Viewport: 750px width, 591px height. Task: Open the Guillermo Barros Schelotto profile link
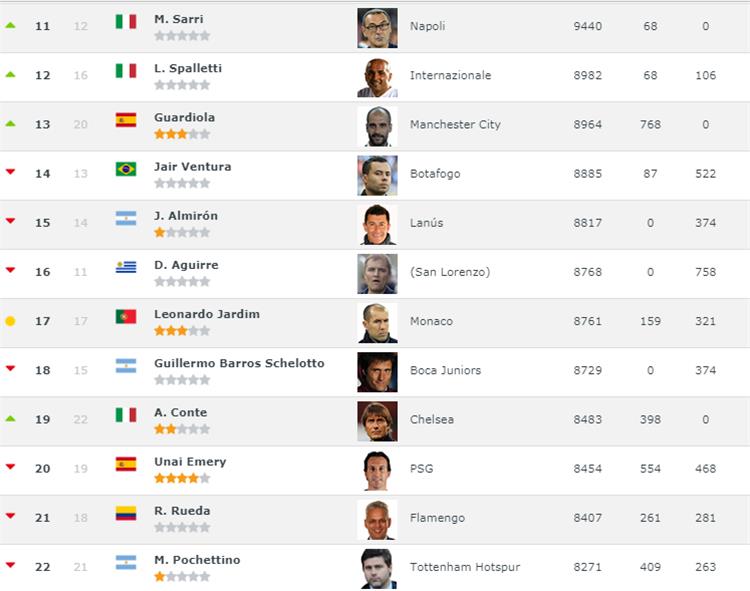coord(239,363)
